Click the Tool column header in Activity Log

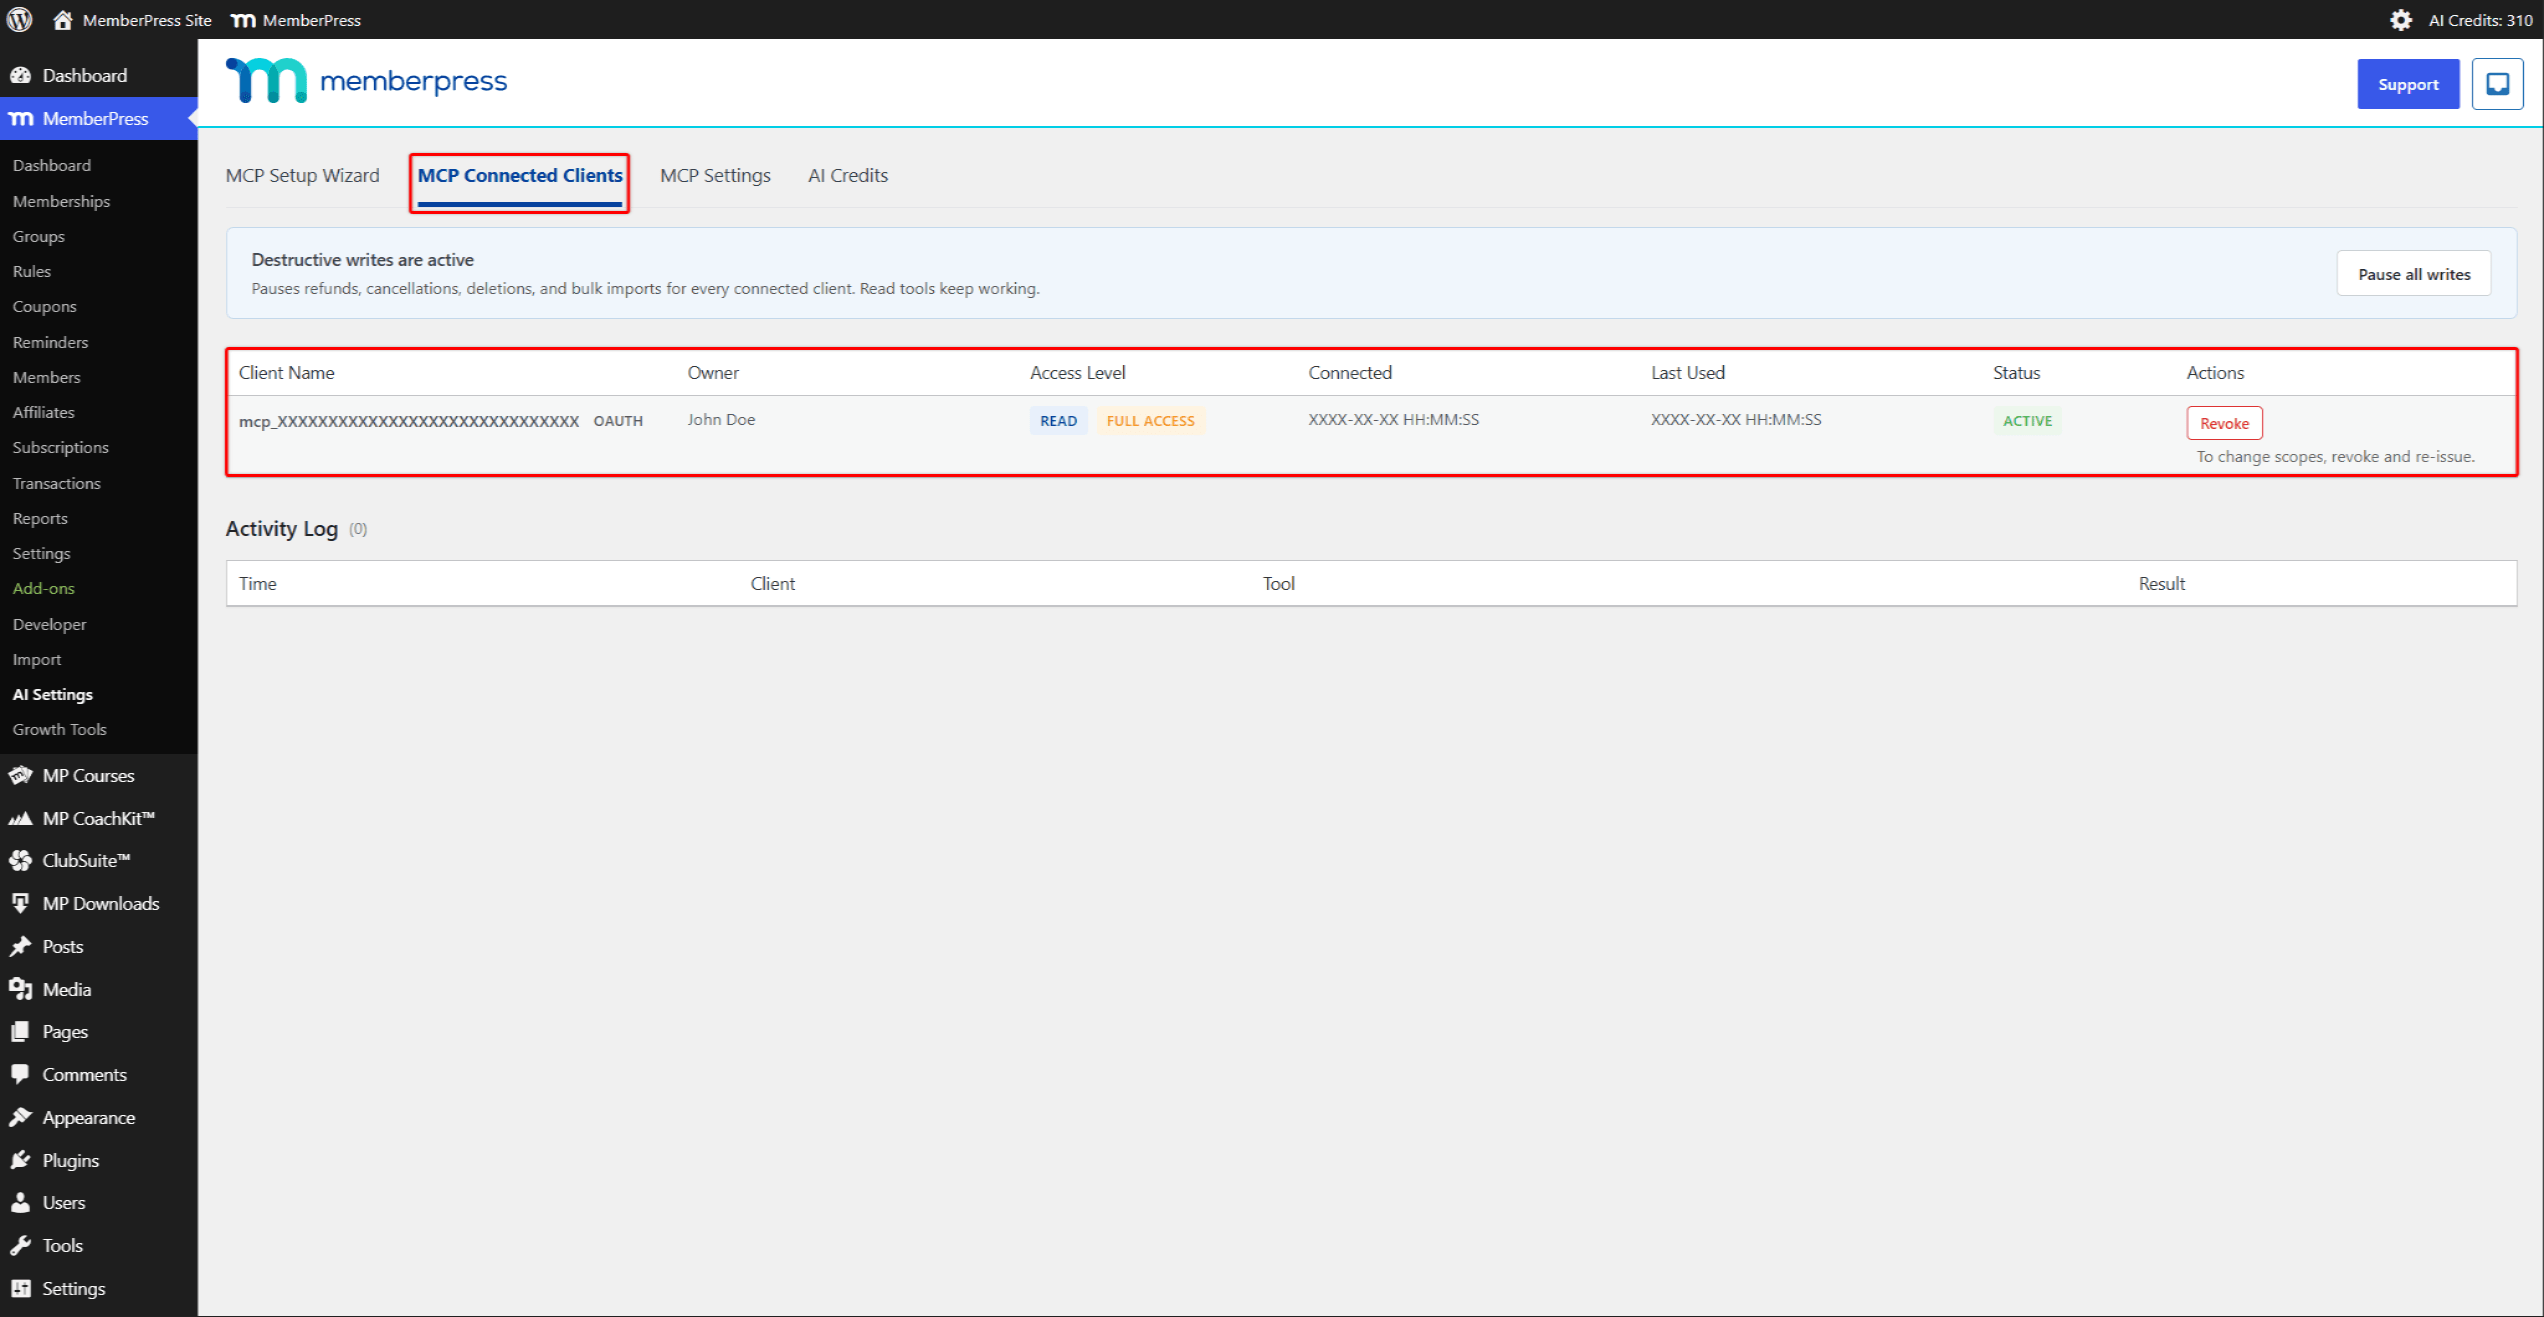click(1278, 583)
